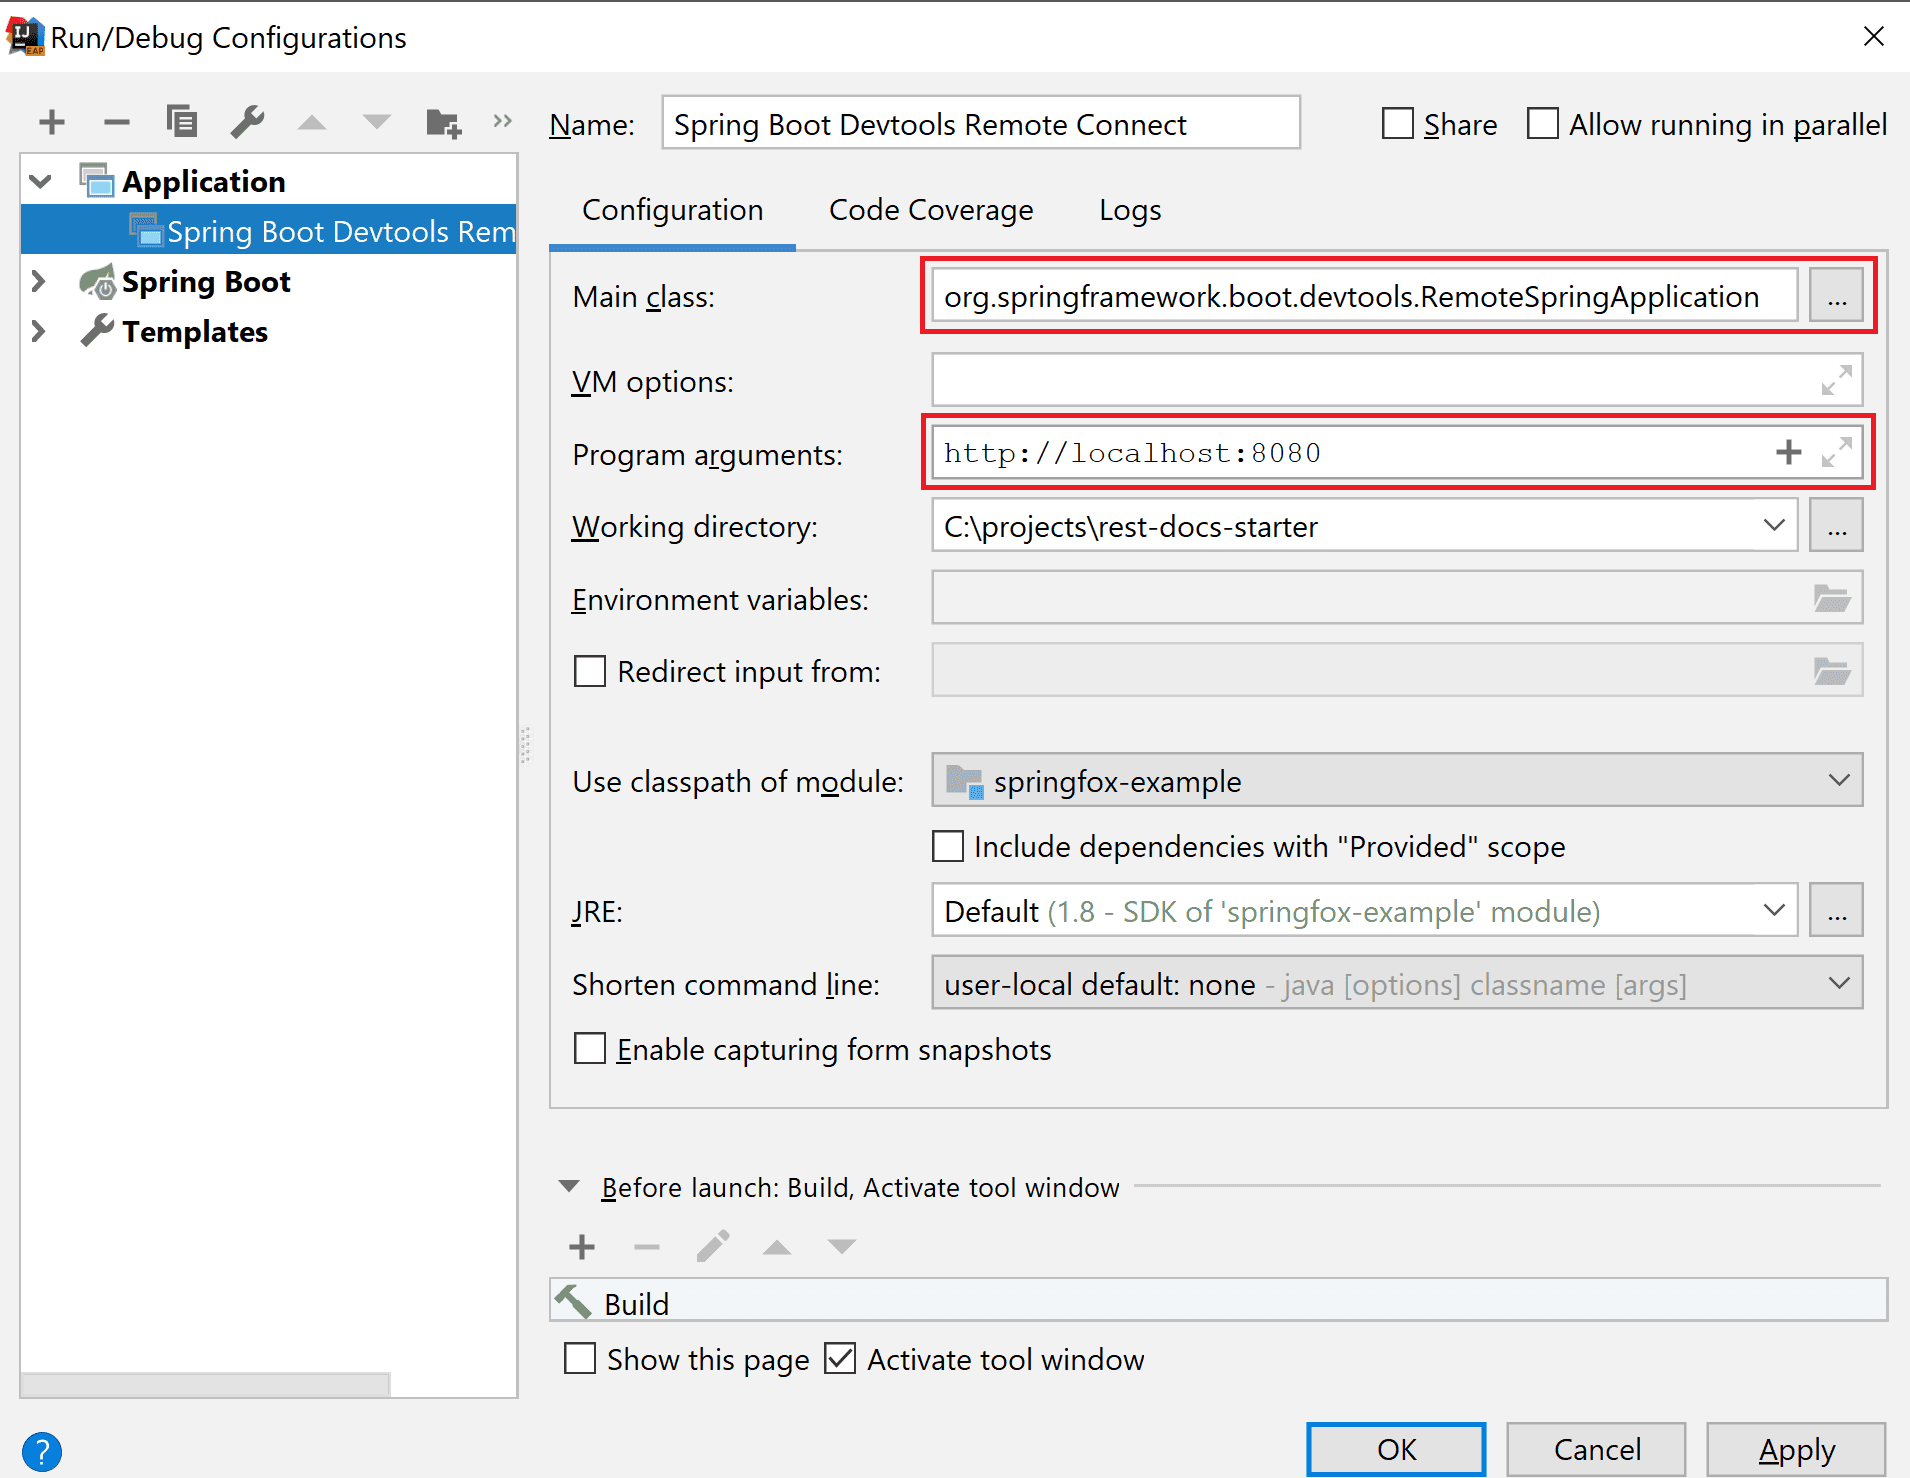The height and width of the screenshot is (1478, 1910).
Task: Enable the Share checkbox
Action: coord(1397,124)
